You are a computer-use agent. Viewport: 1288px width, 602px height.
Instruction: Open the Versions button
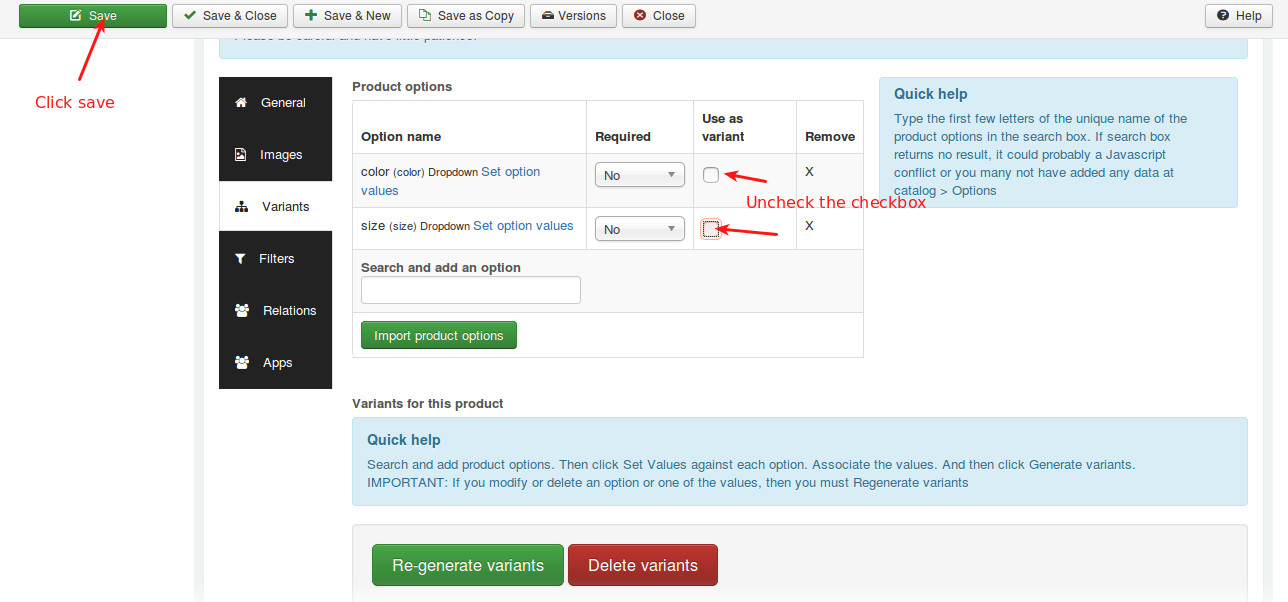(x=573, y=16)
